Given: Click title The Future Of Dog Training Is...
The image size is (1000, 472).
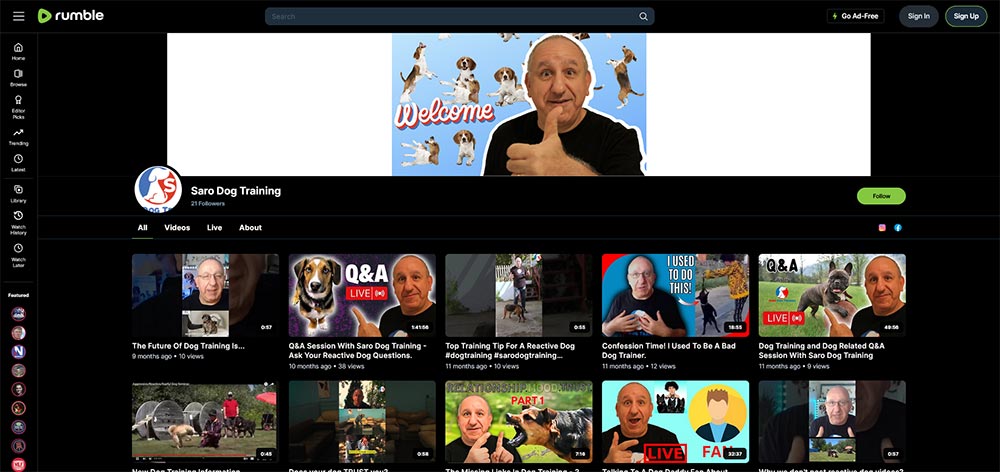Looking at the screenshot, I should coord(188,346).
